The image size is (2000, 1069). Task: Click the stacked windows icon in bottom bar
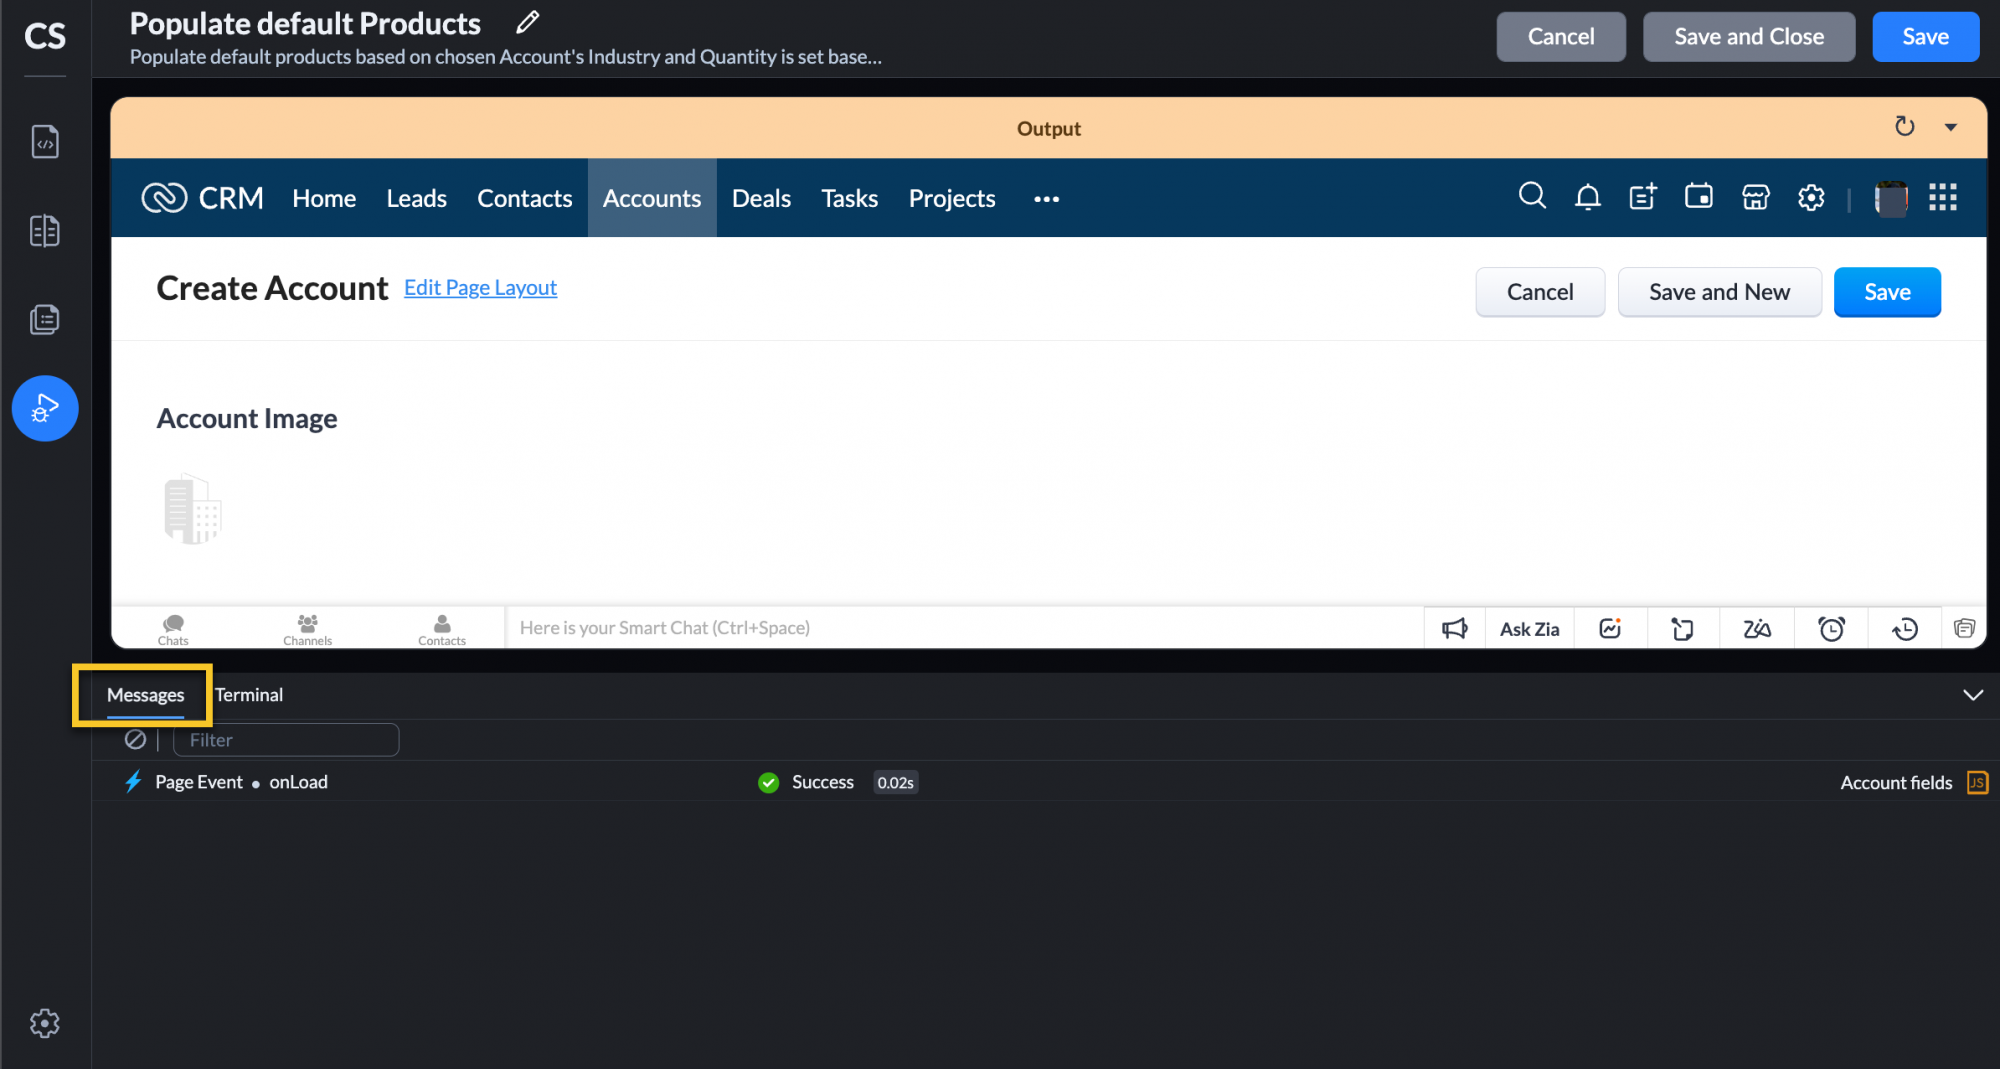point(1964,628)
